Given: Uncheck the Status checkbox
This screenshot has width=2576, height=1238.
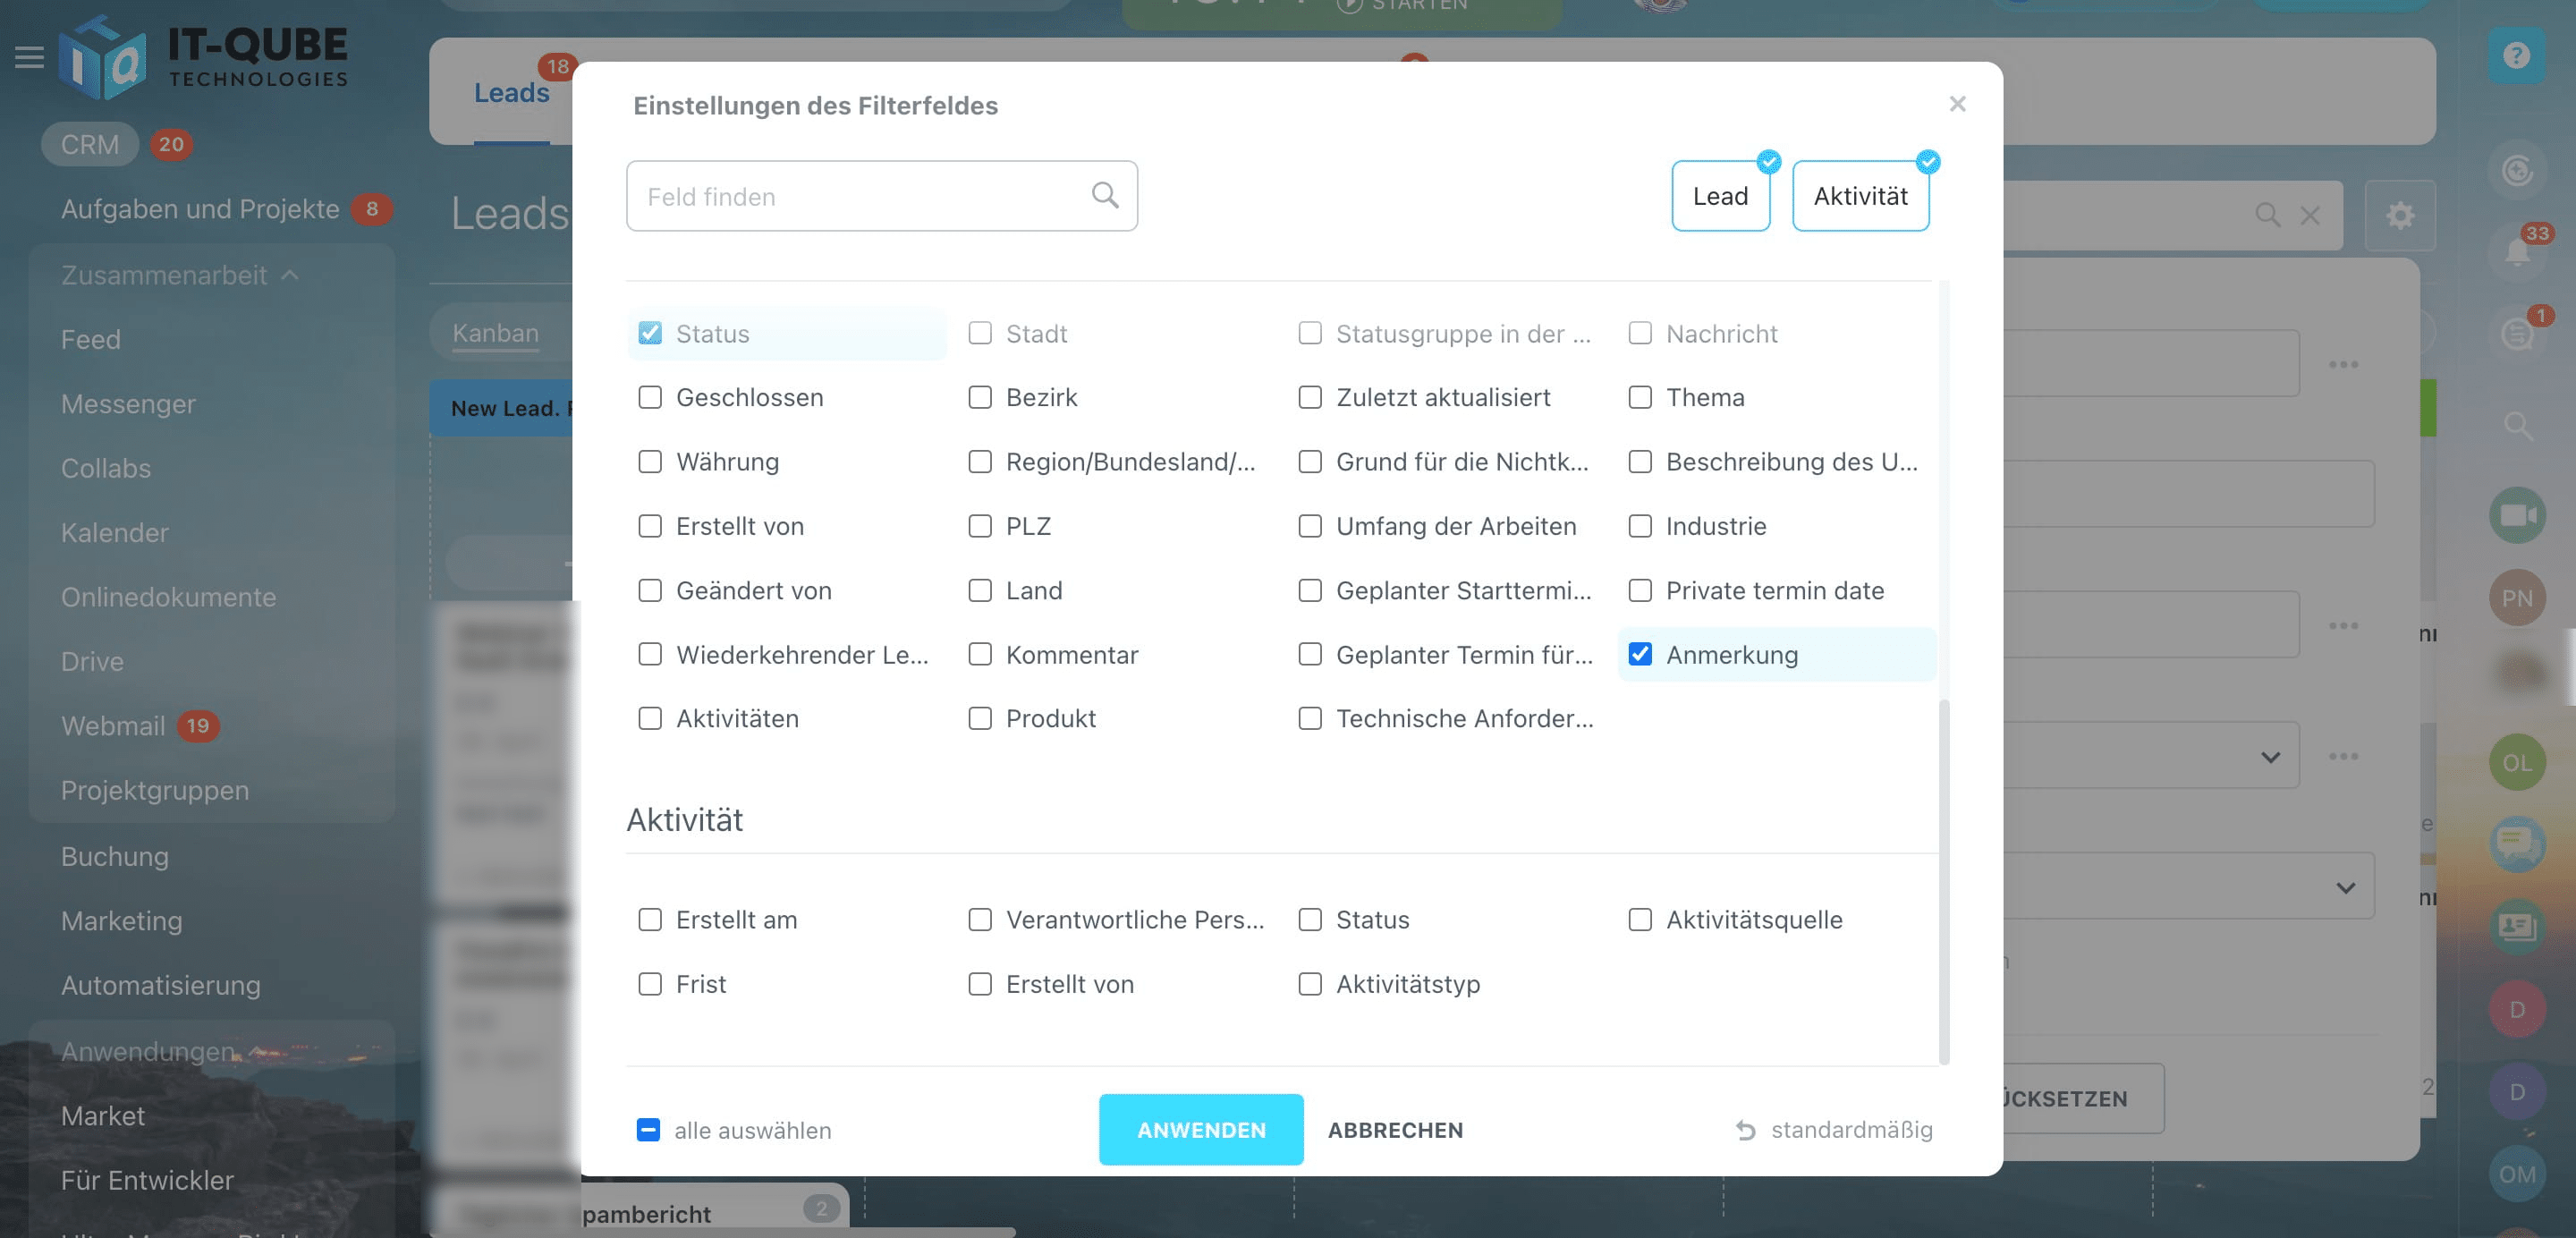Looking at the screenshot, I should (x=650, y=333).
